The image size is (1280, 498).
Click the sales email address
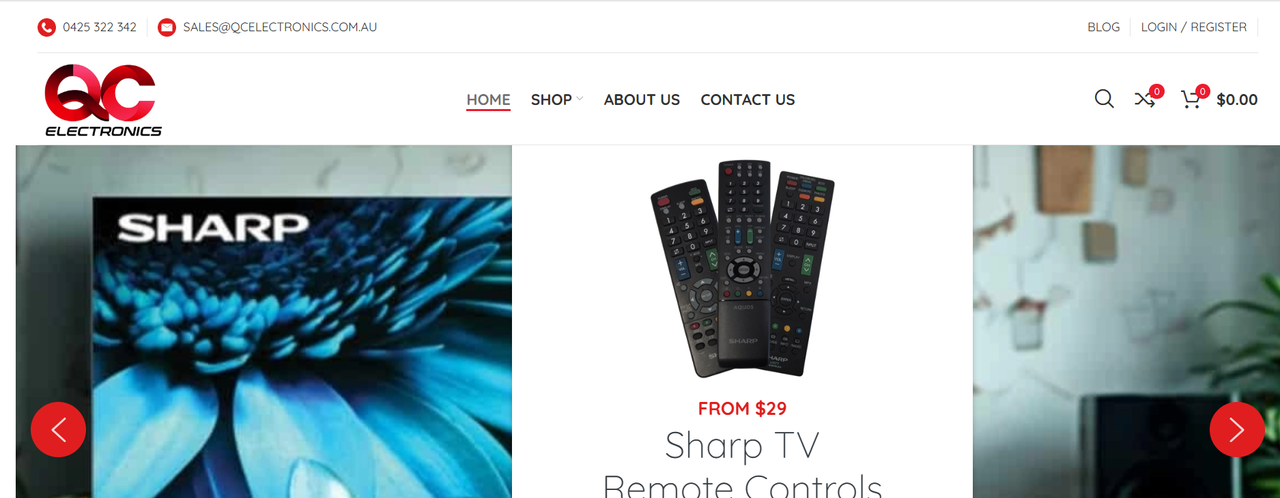pos(280,27)
